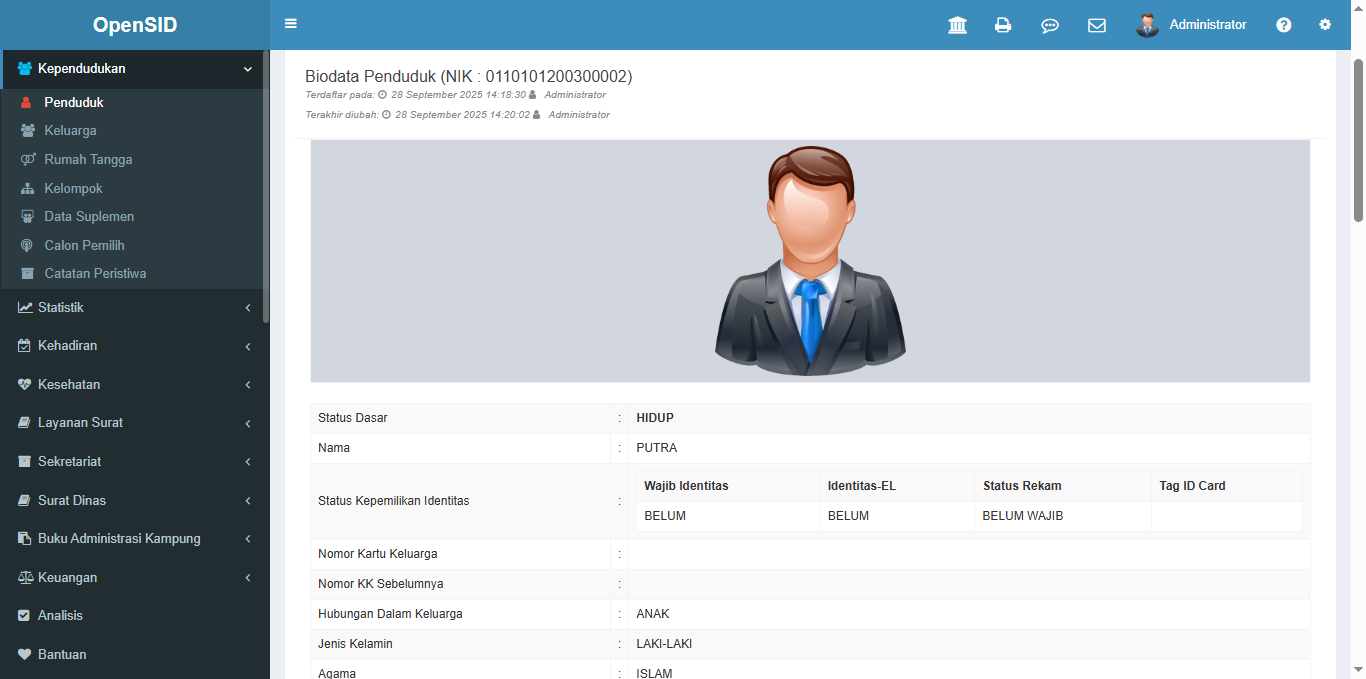1366x679 pixels.
Task: Open the settings gear icon
Action: 1325,25
